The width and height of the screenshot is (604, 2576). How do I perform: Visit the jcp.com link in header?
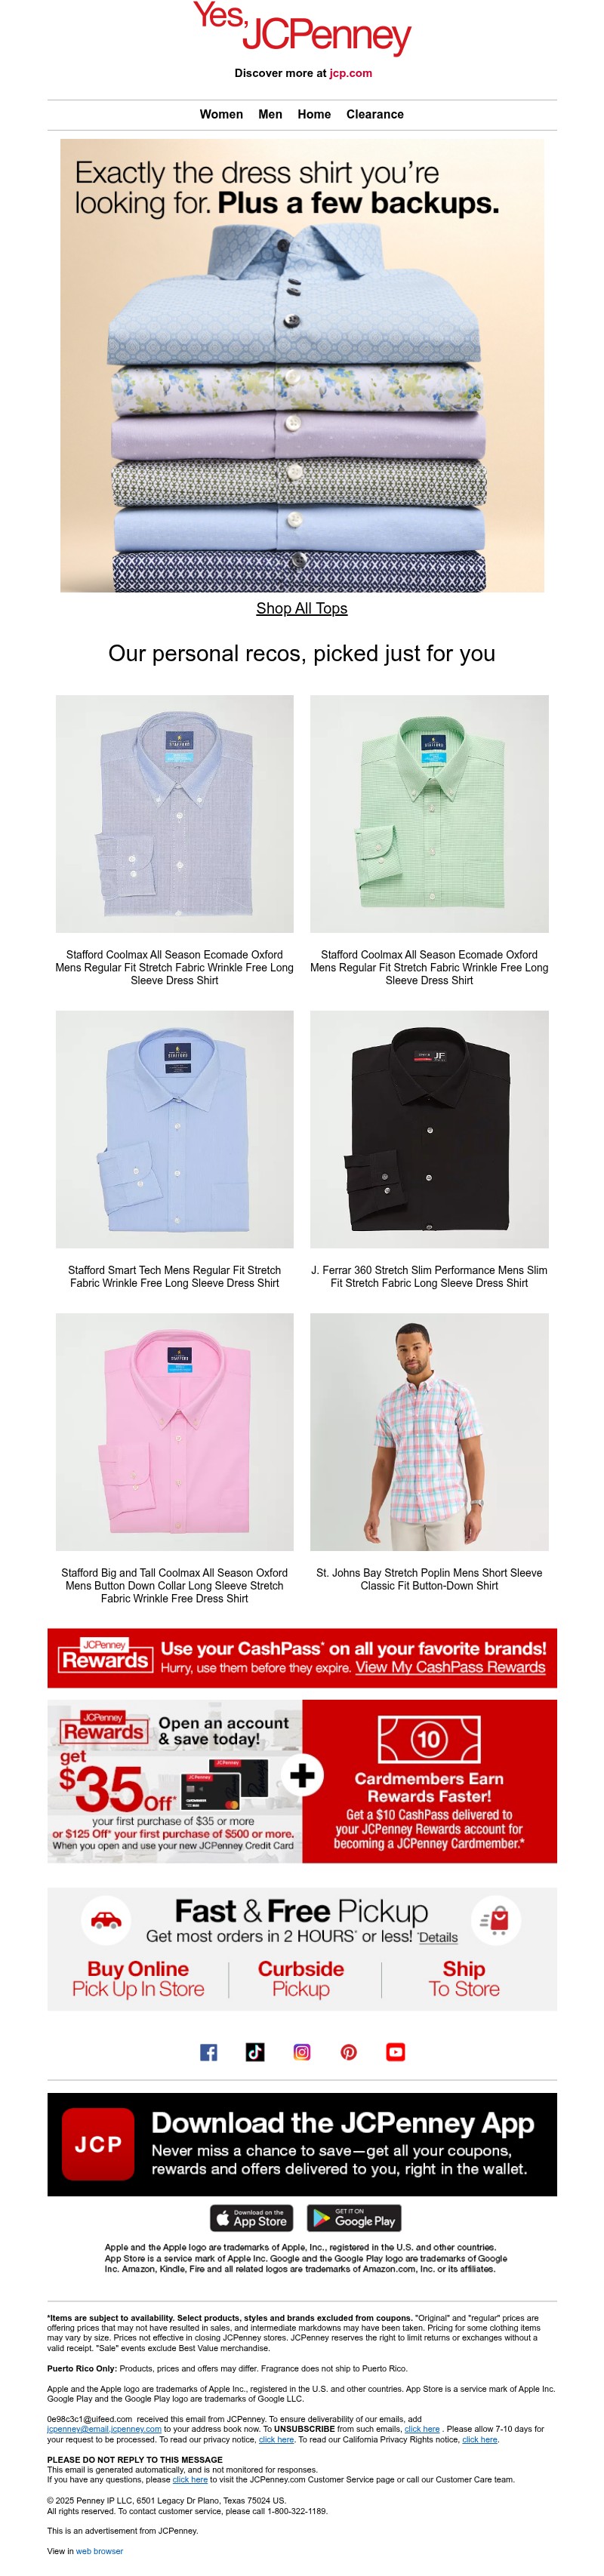(351, 73)
